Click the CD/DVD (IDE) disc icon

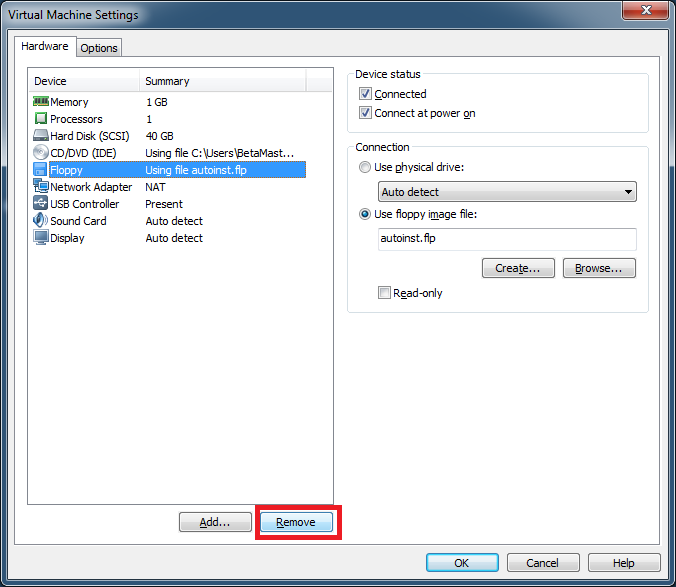tap(41, 153)
